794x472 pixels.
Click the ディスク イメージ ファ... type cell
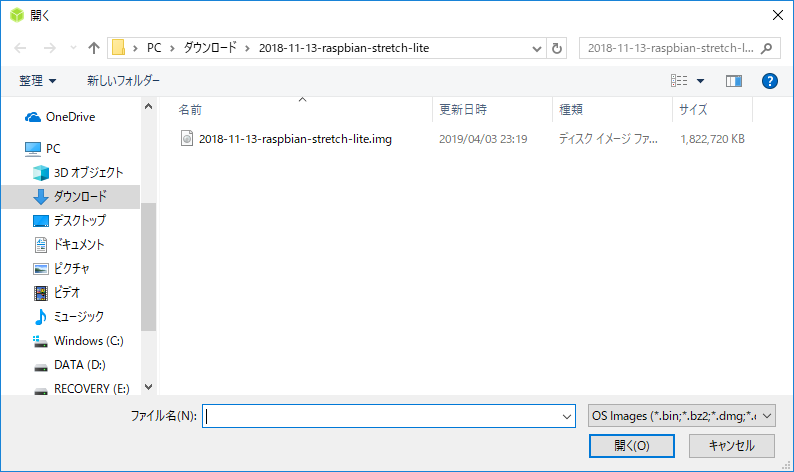coord(608,139)
